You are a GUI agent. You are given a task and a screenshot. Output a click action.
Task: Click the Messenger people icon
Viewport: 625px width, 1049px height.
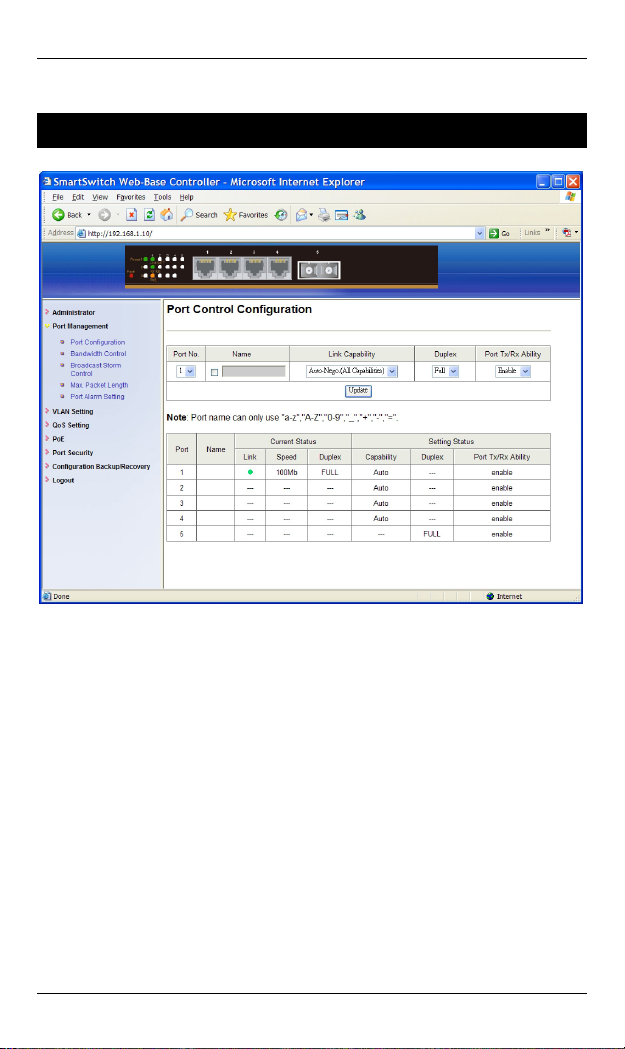(x=359, y=215)
